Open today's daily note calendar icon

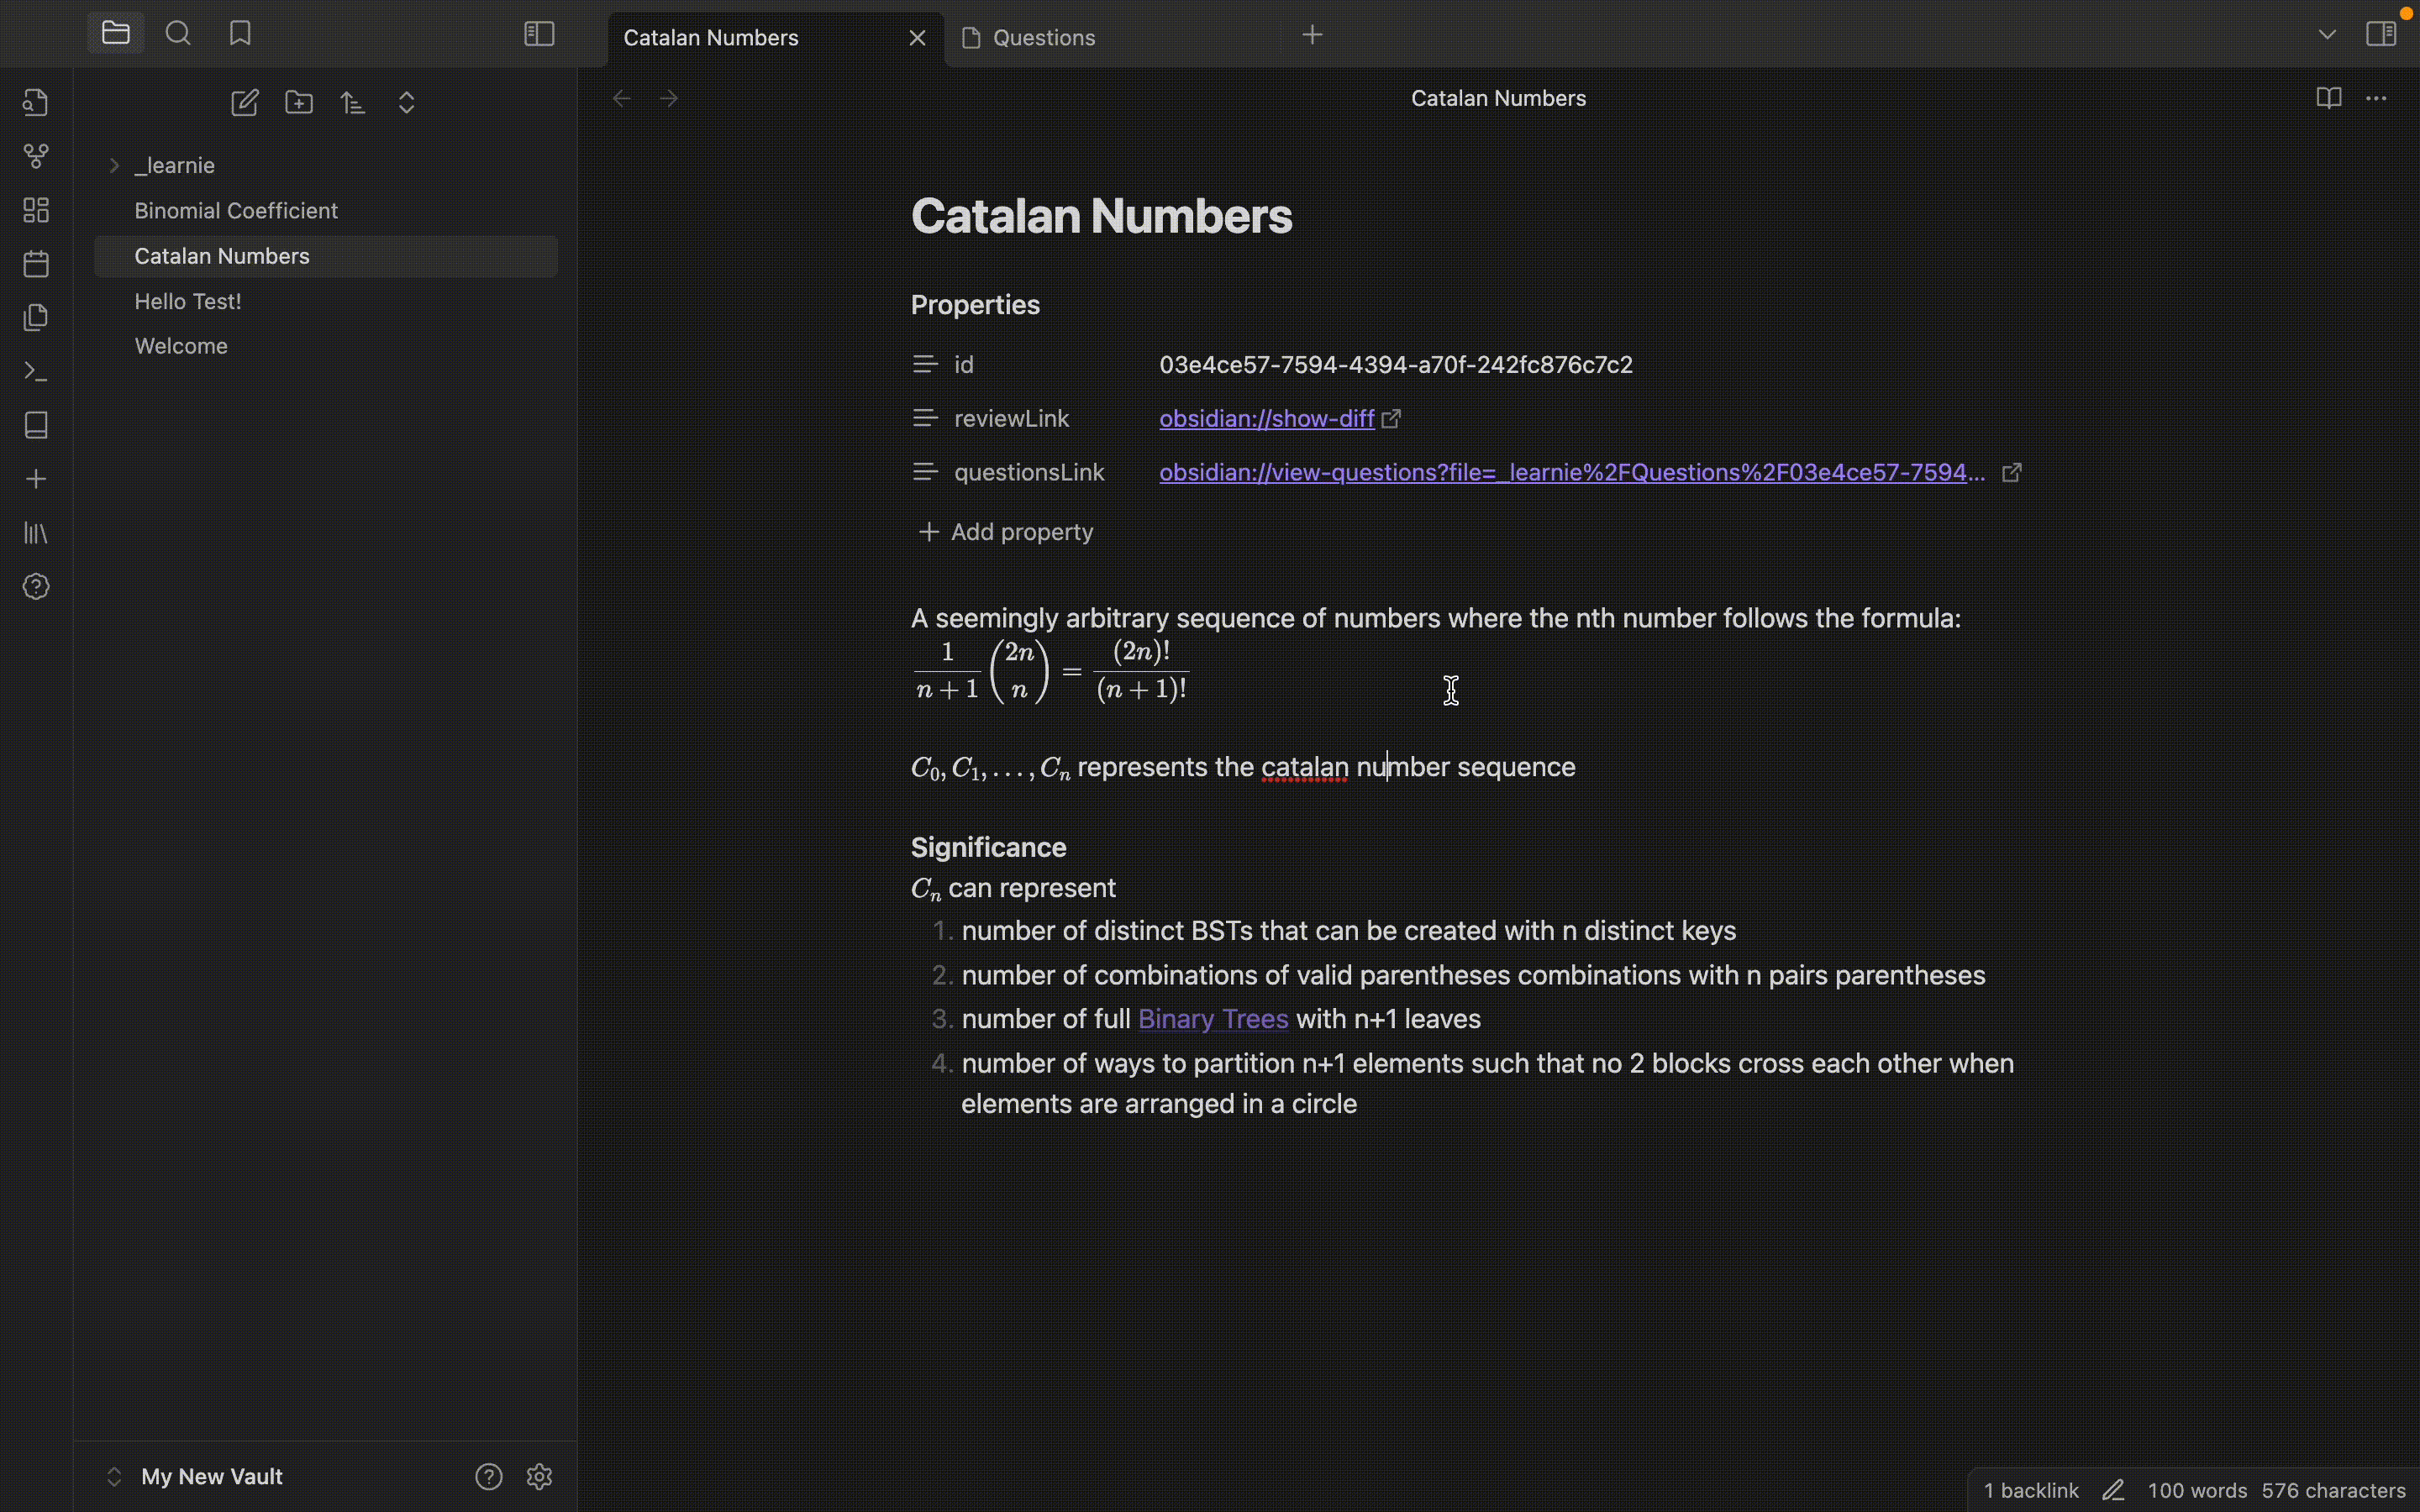pos(36,264)
